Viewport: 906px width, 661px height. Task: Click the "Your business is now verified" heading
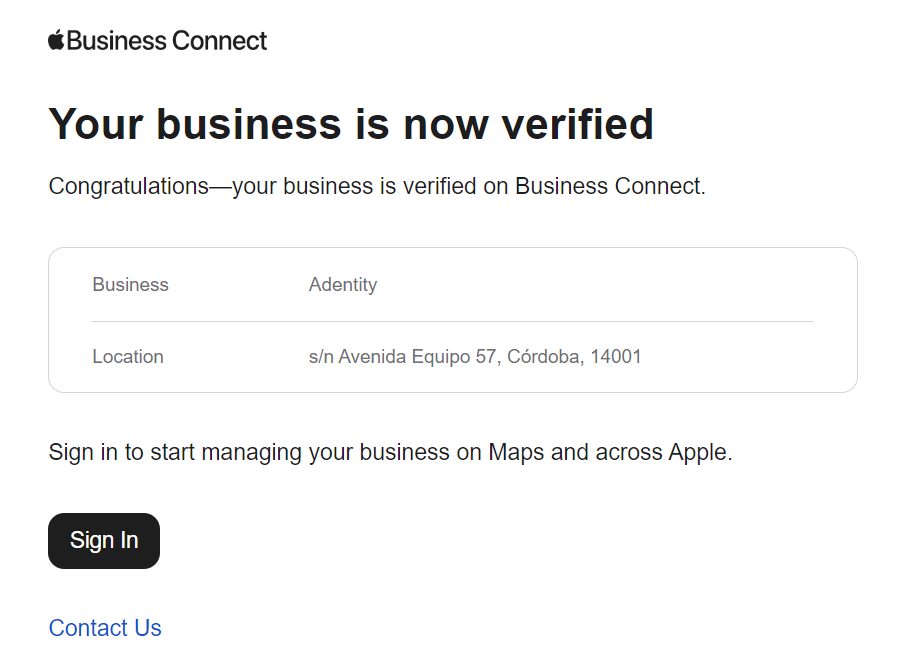click(x=351, y=124)
